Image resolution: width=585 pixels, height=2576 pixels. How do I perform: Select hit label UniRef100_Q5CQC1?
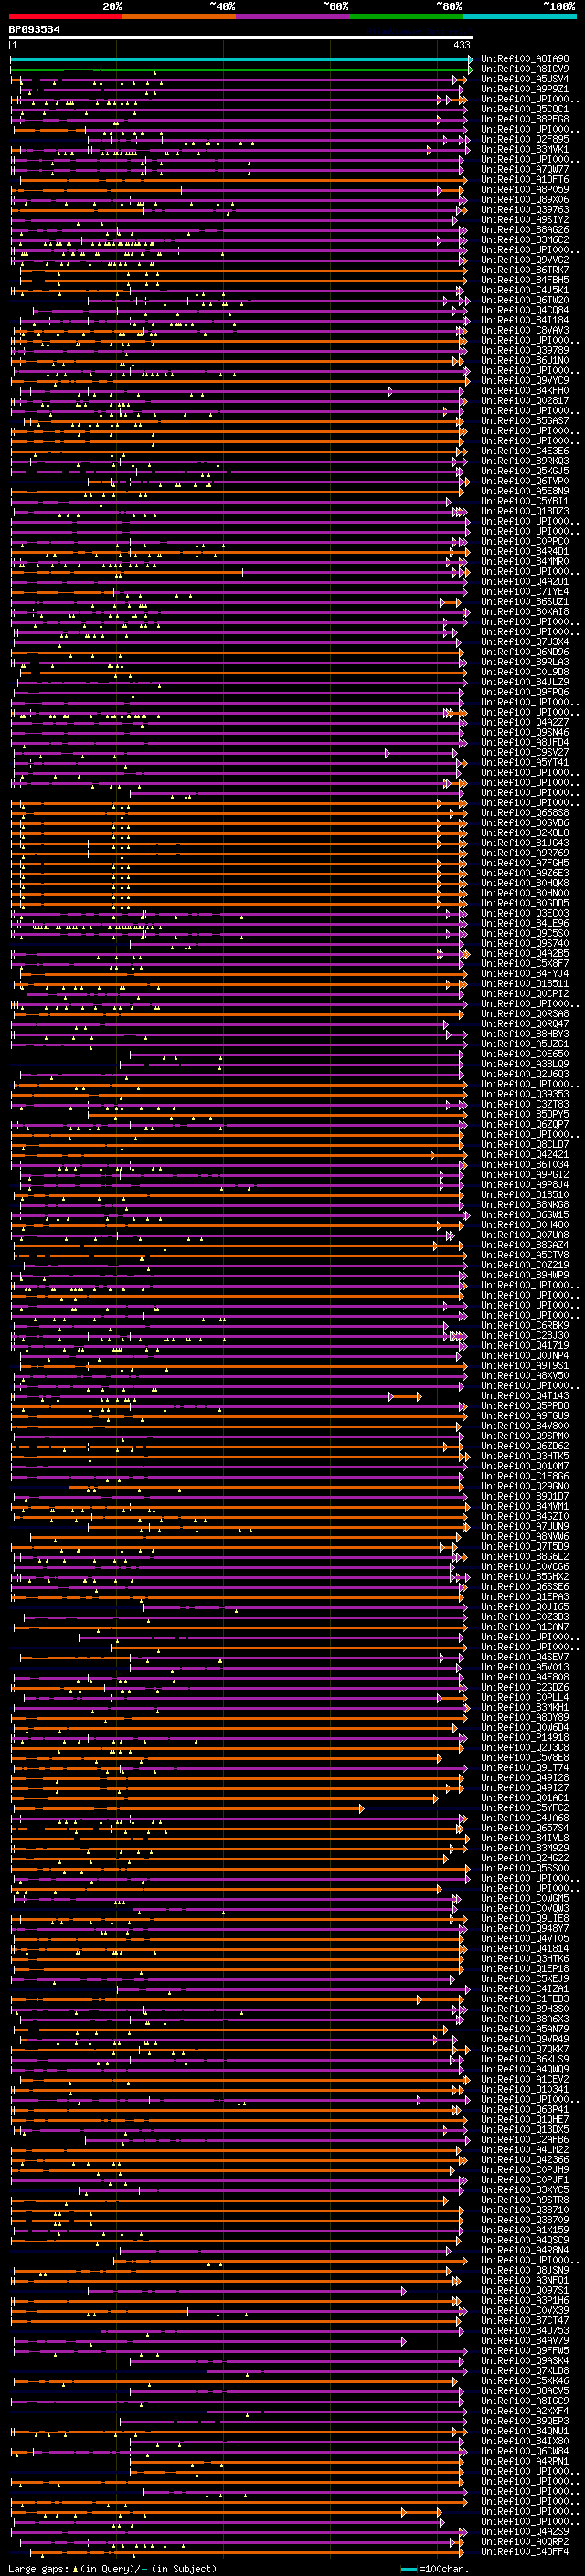tap(525, 109)
